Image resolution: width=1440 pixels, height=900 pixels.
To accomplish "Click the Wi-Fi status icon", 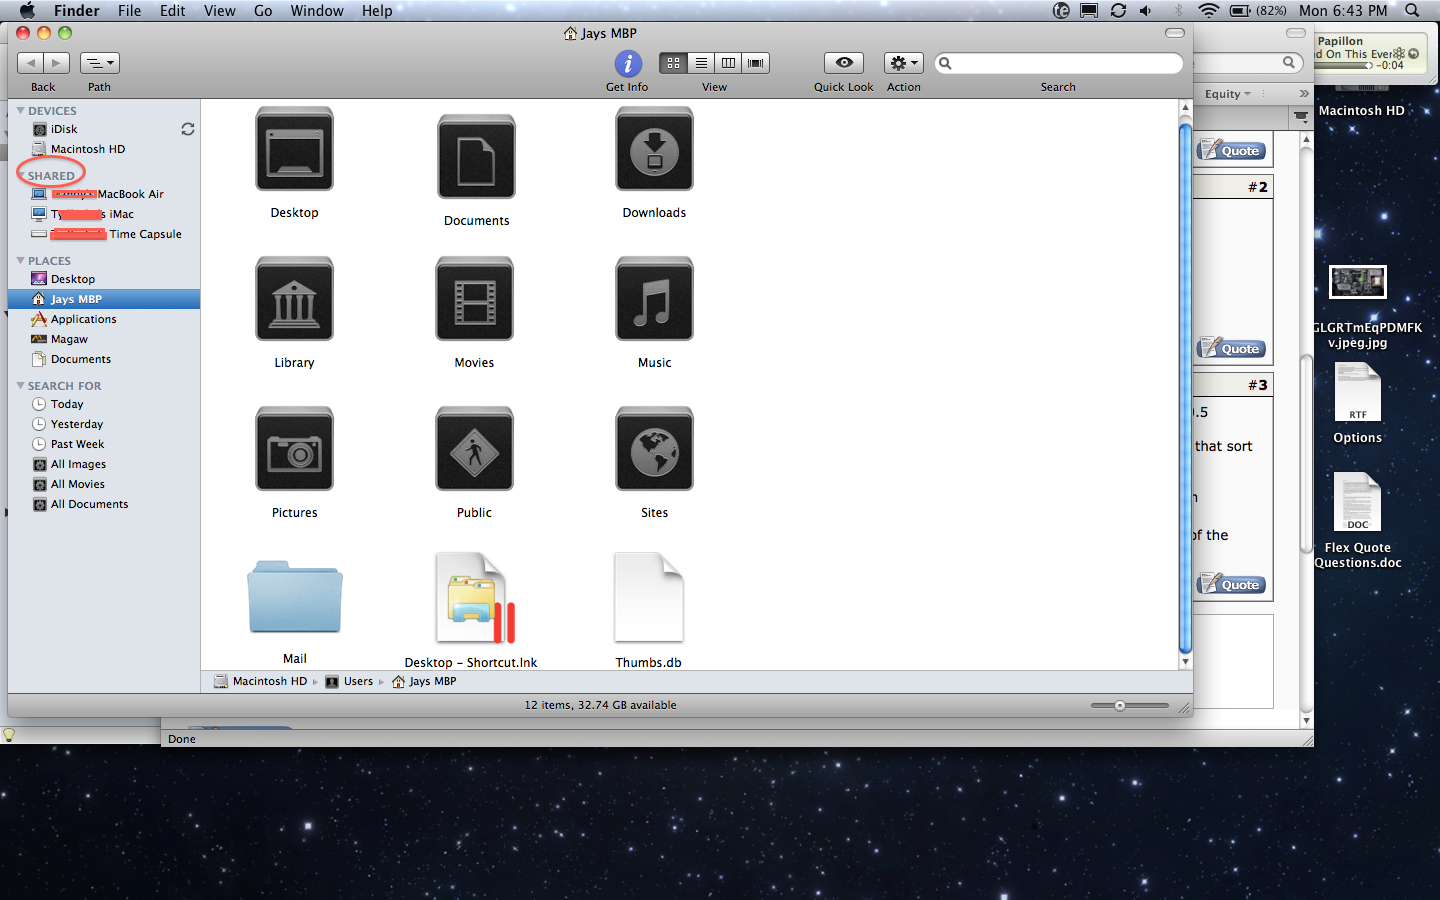I will pos(1208,11).
